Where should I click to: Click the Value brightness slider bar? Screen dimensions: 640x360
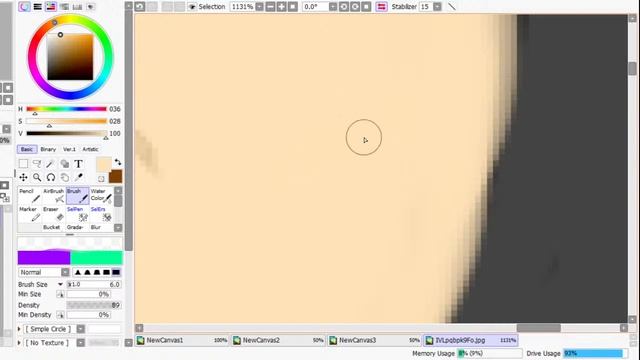tap(66, 133)
